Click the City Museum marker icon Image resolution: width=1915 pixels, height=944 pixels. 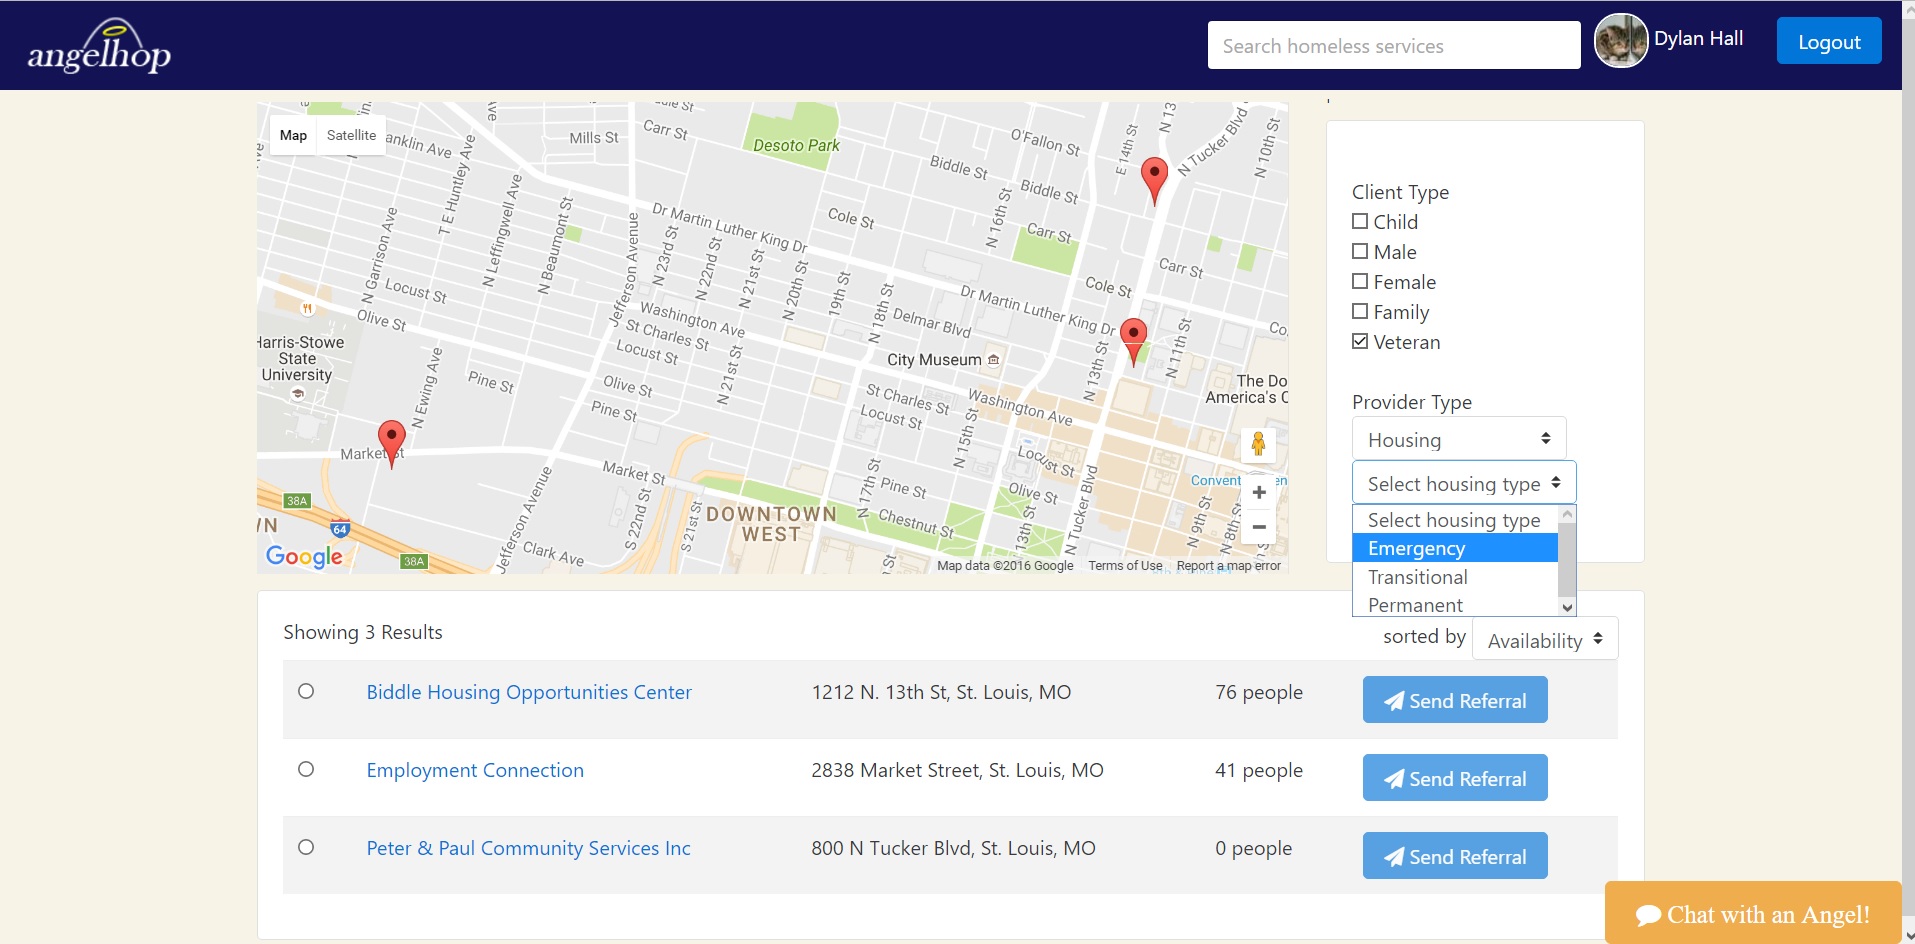993,360
